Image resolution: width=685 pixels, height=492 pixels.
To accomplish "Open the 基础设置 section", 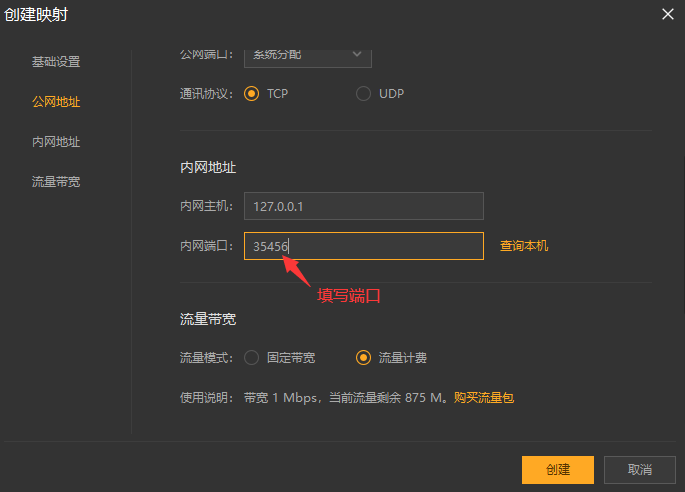I will [x=56, y=62].
